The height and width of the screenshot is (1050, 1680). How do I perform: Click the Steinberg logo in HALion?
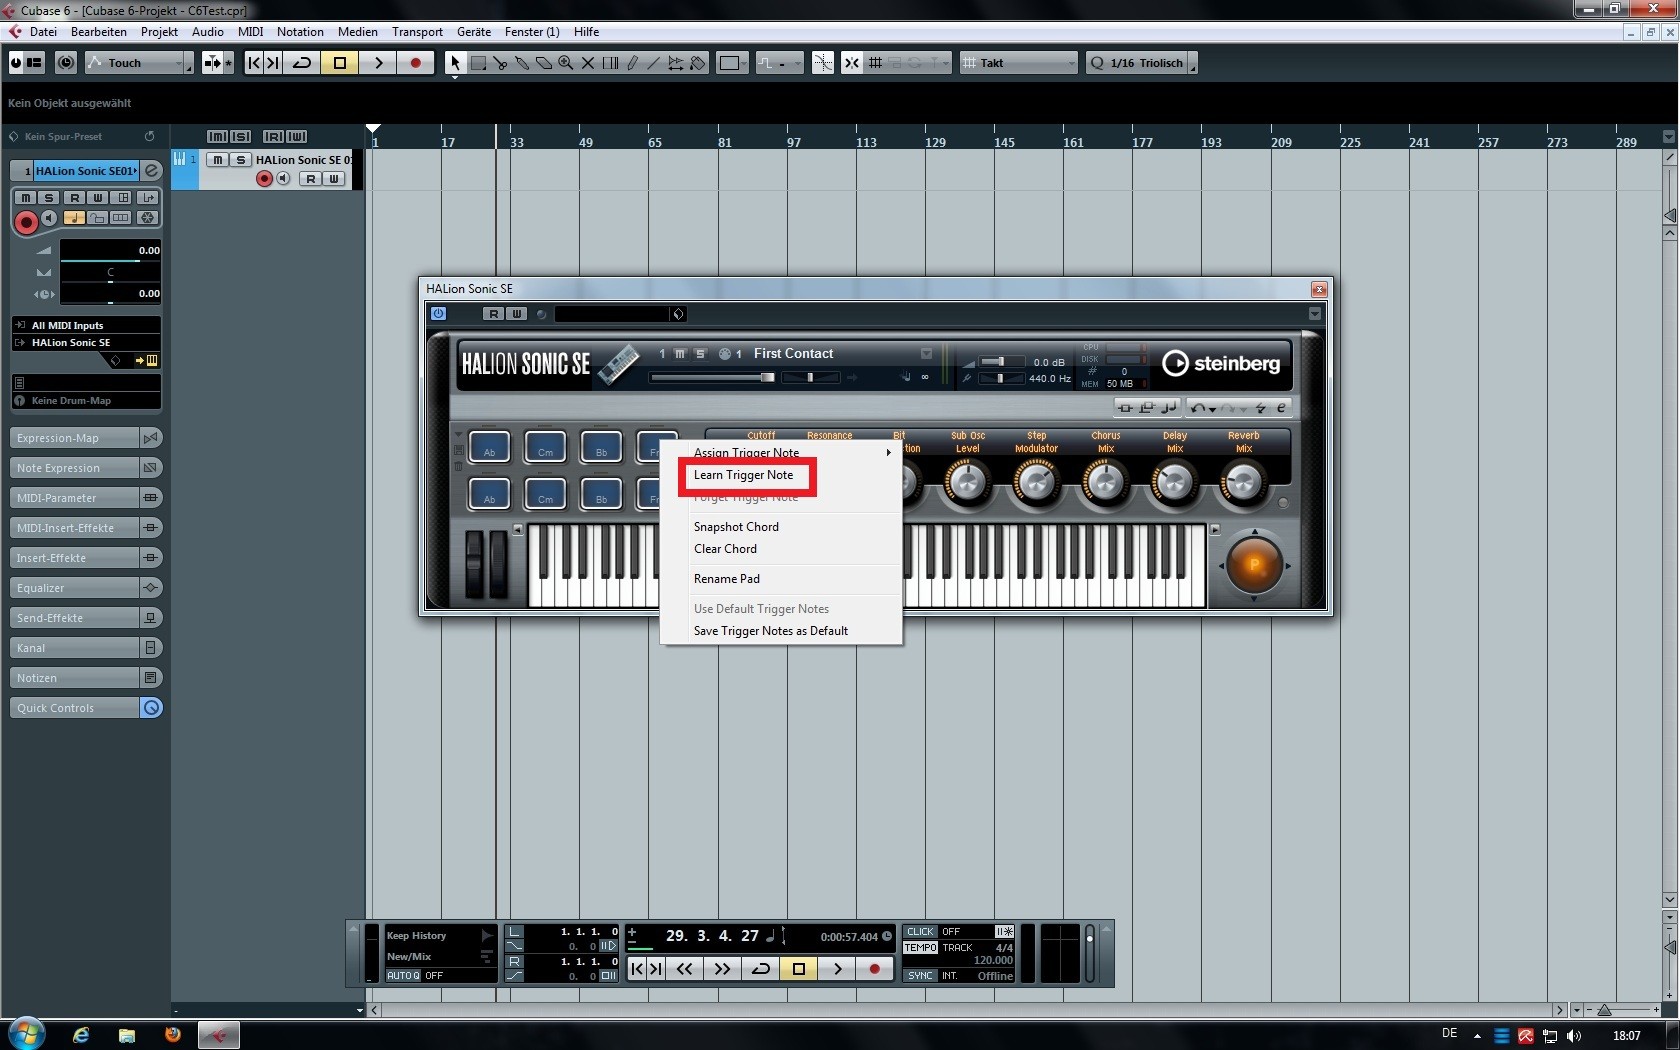point(1221,363)
